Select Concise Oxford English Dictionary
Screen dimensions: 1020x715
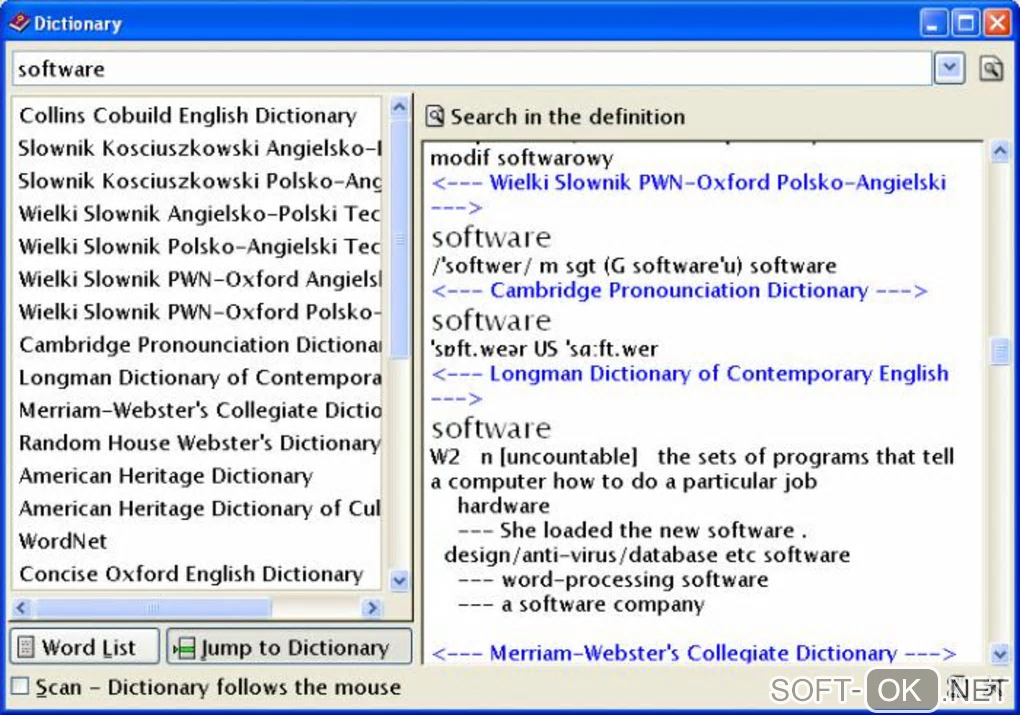[196, 574]
